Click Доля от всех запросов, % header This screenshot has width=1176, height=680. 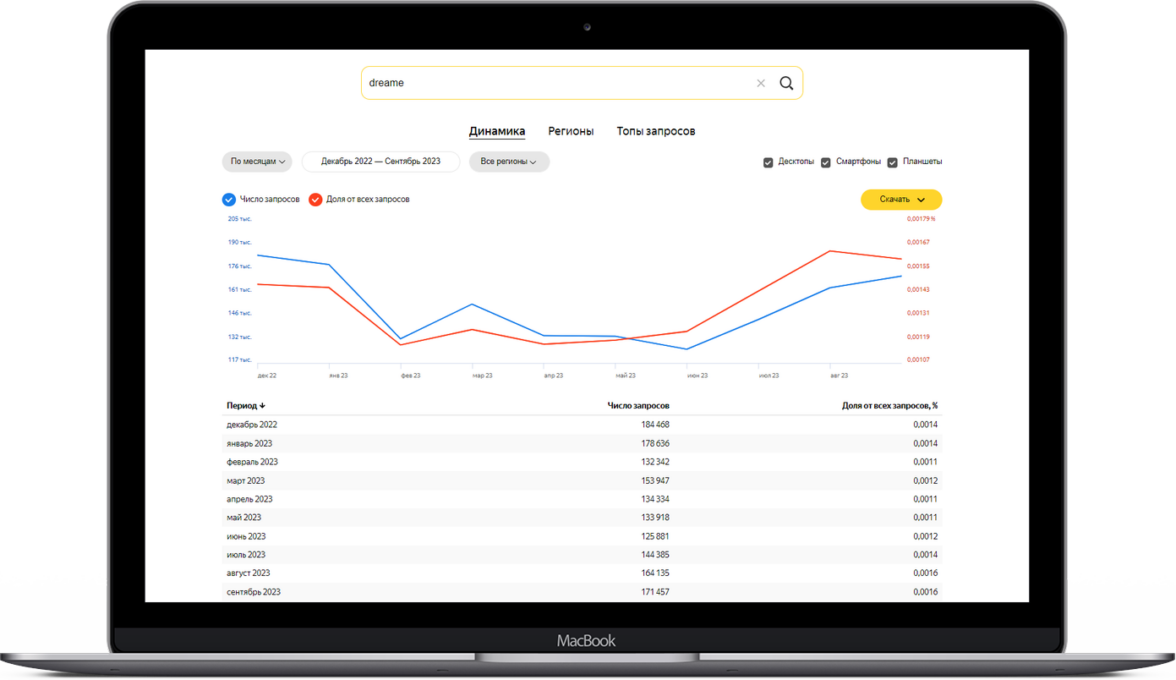pos(890,406)
